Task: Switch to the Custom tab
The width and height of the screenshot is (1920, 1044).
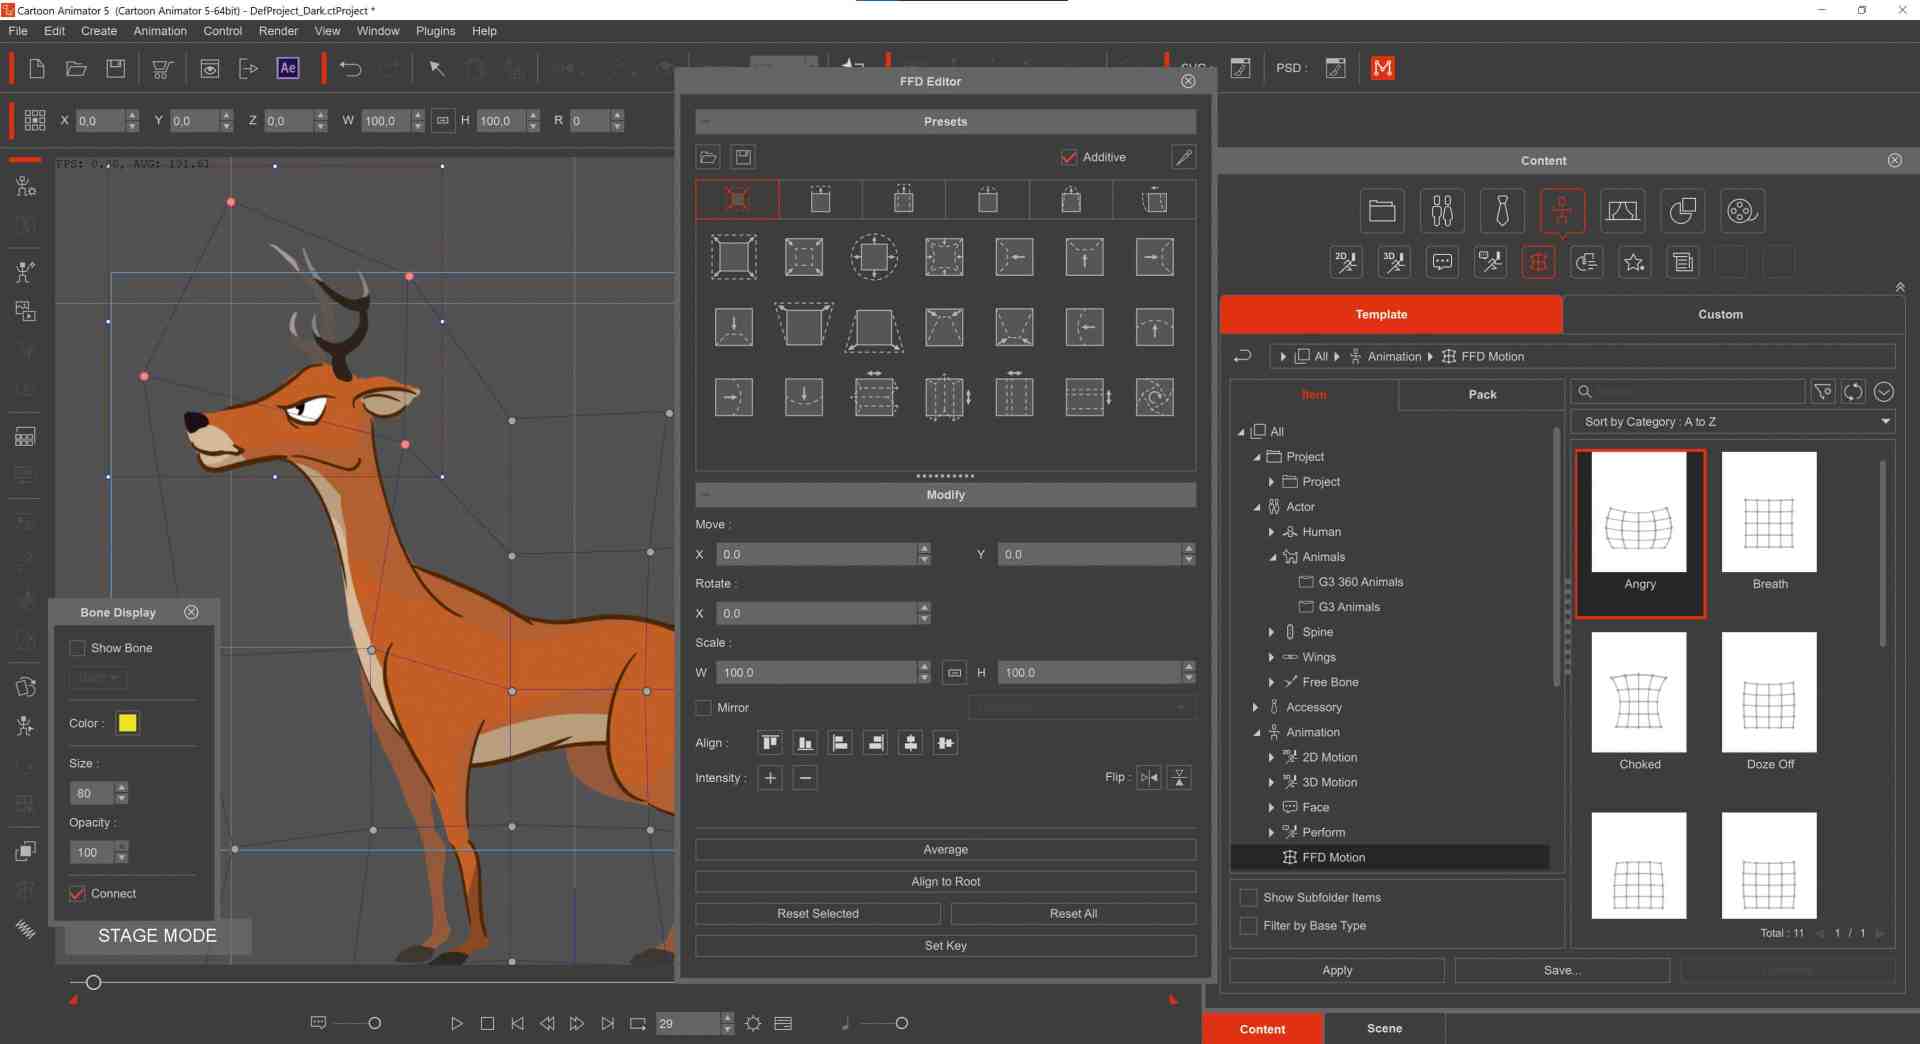Action: [x=1719, y=314]
